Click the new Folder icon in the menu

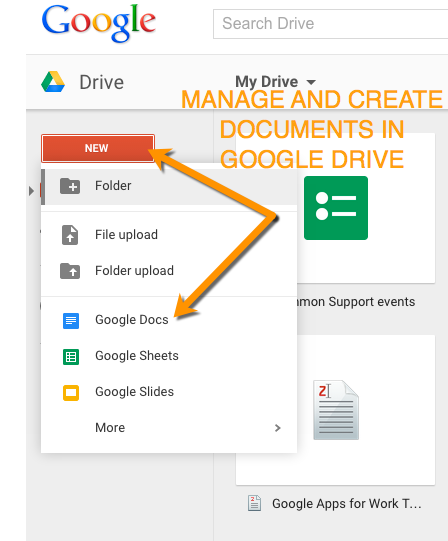(70, 186)
